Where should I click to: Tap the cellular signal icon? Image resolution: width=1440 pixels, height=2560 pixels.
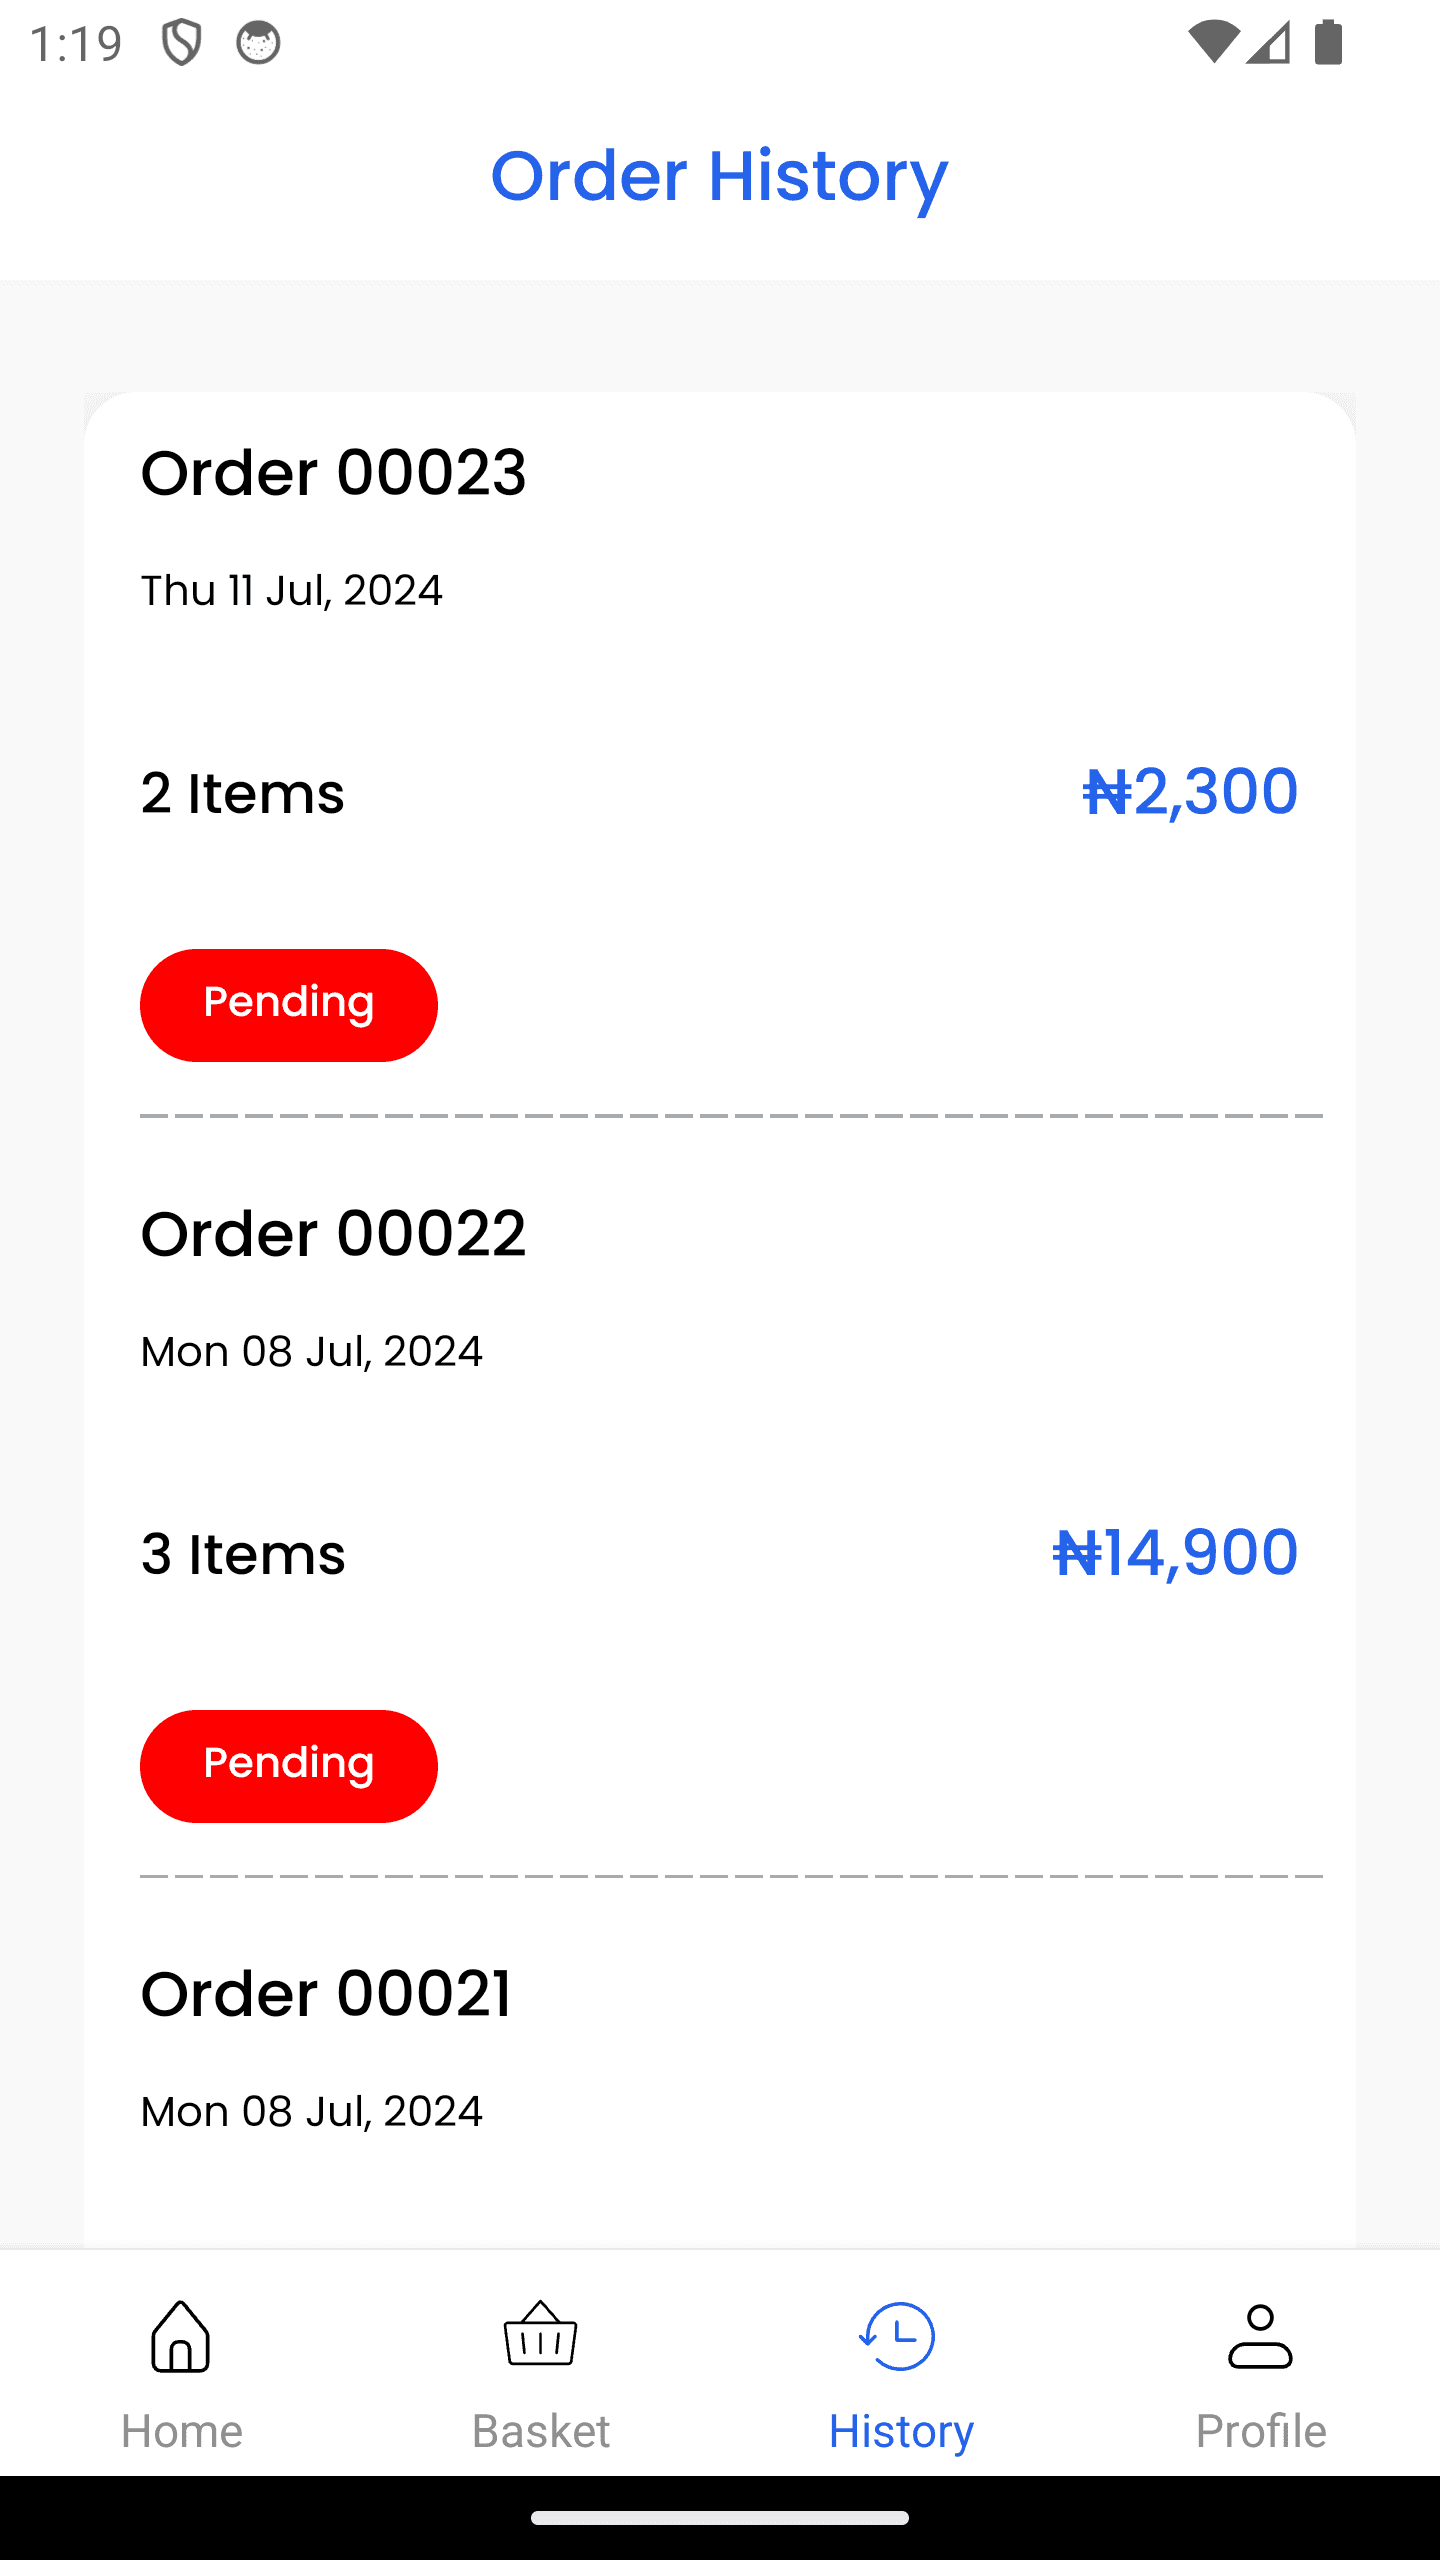pyautogui.click(x=1268, y=42)
